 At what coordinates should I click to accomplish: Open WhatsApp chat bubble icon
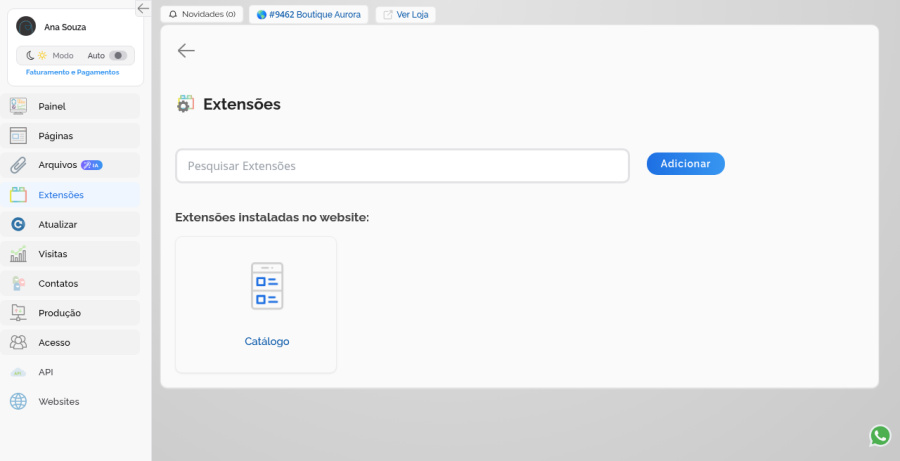pos(880,436)
